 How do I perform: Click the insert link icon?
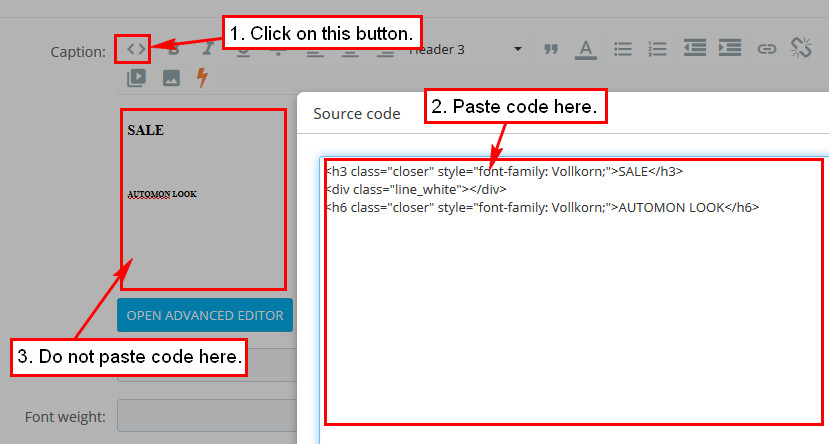[766, 48]
